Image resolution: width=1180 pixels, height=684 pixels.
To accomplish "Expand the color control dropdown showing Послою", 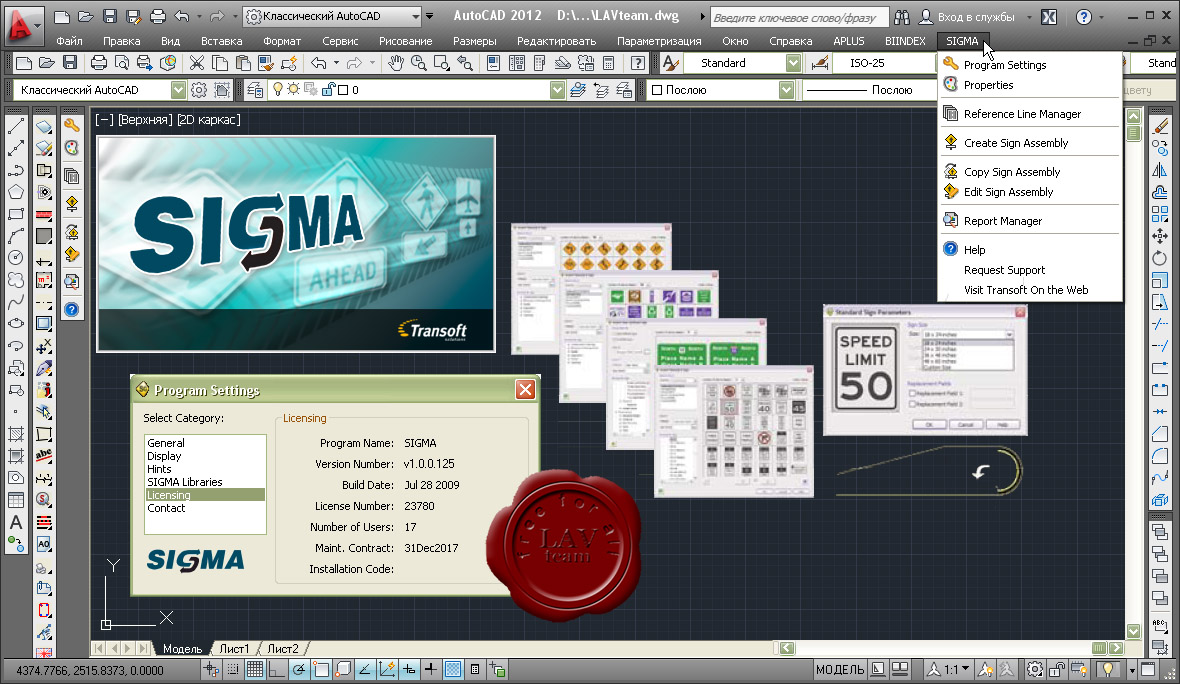I will pos(786,90).
